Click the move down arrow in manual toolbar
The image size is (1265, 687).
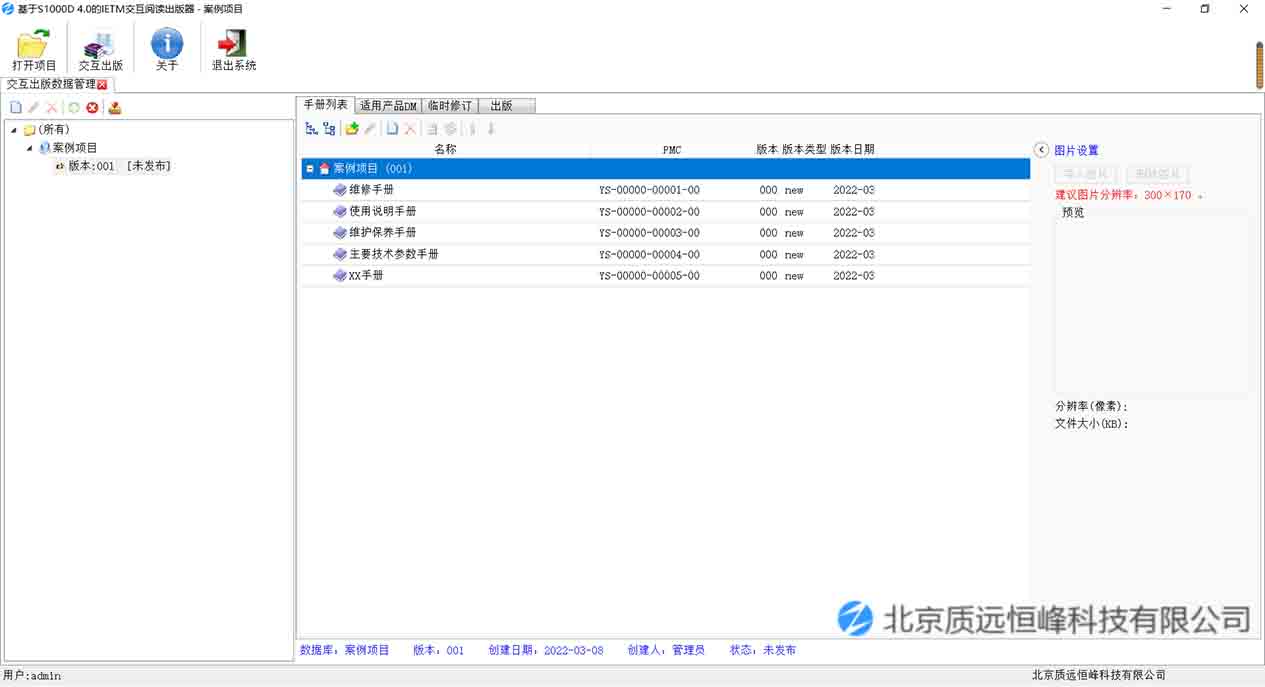[x=491, y=129]
